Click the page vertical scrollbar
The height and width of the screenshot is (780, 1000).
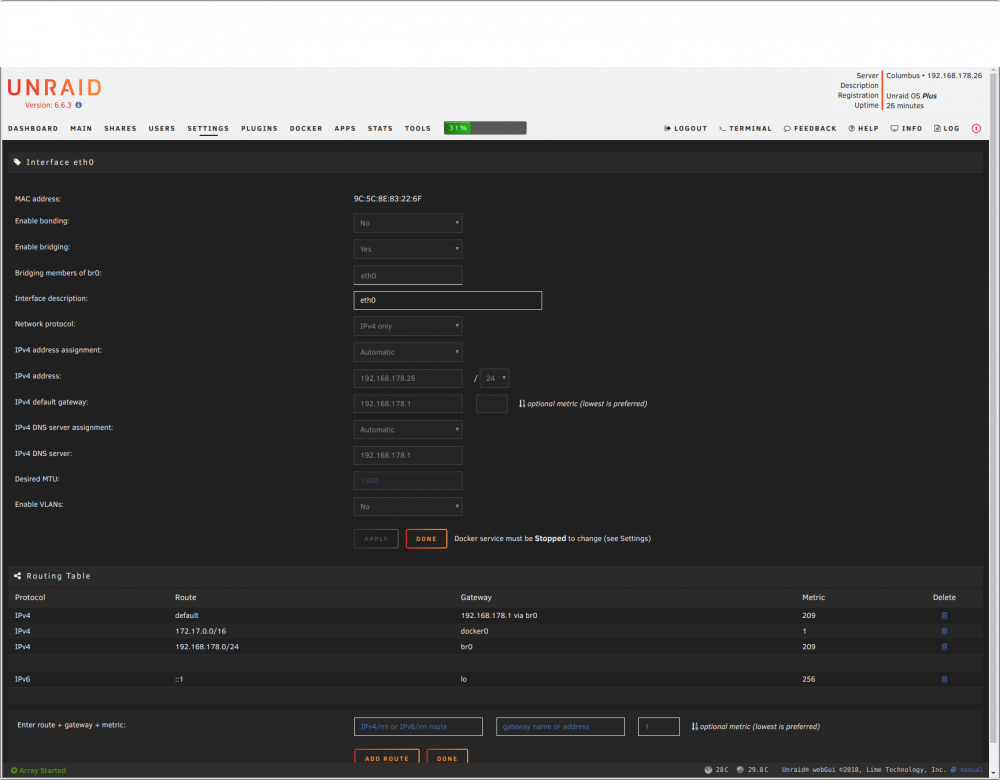coord(994,408)
